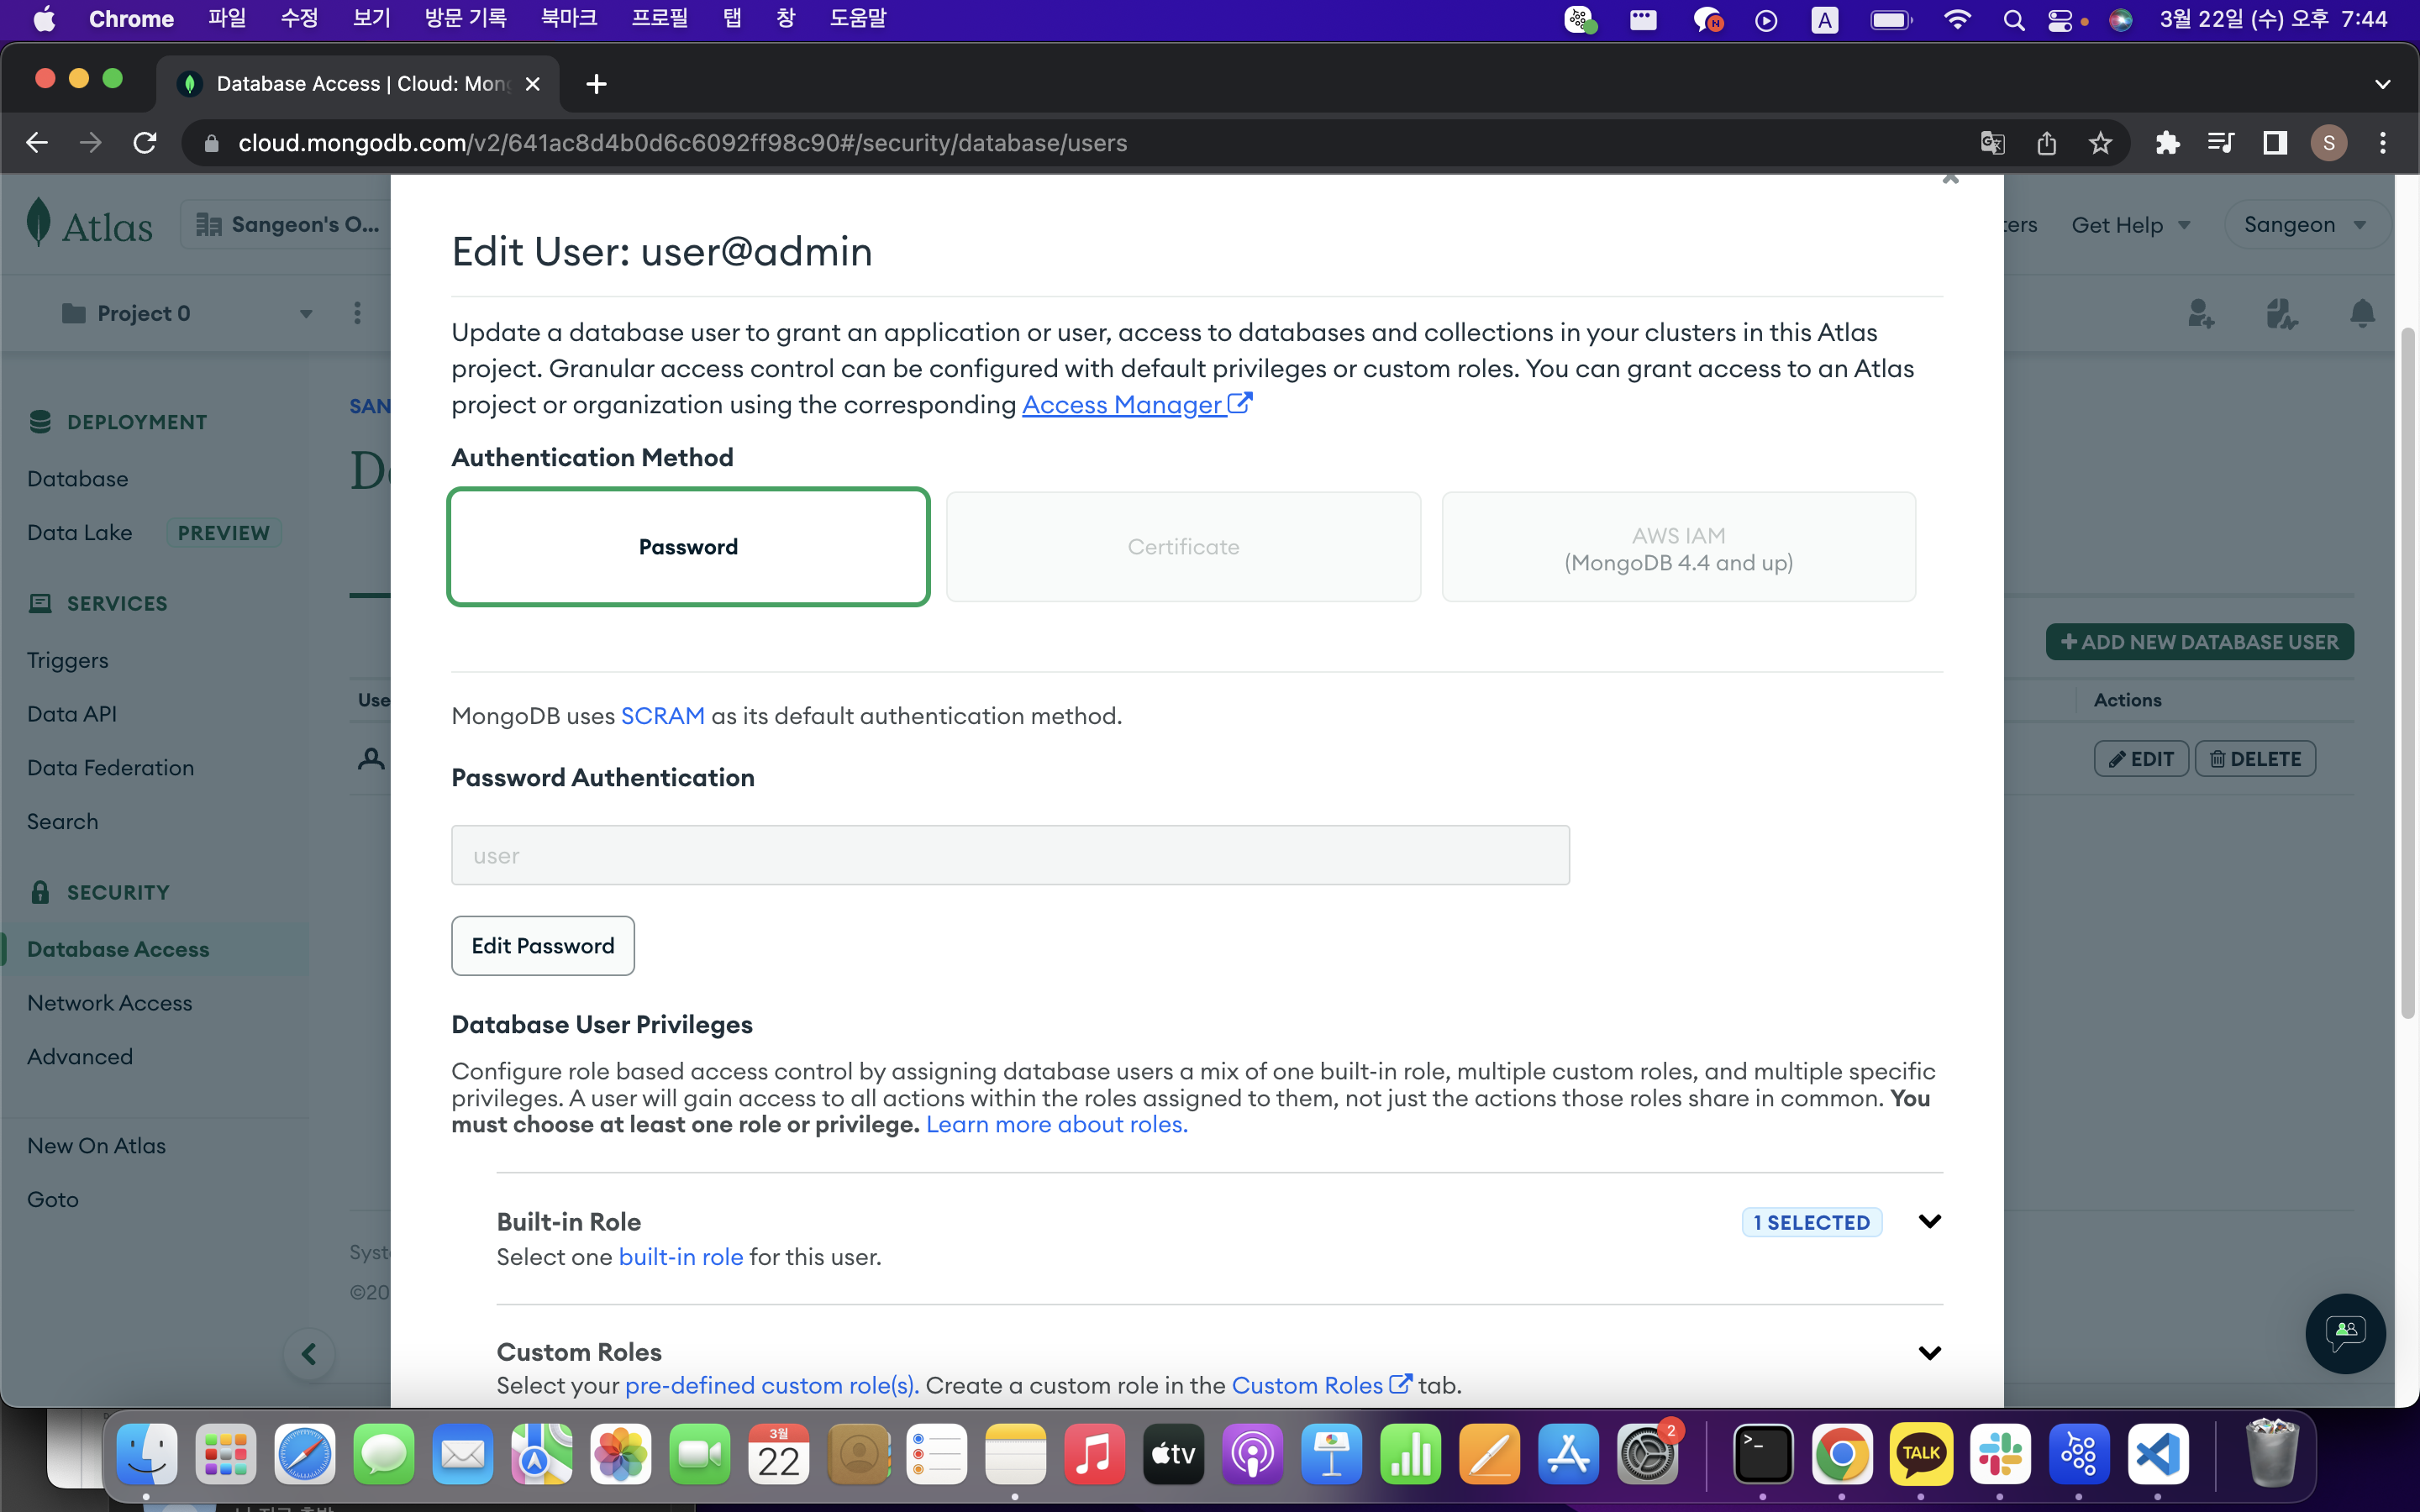Share this page icon in address bar
The image size is (2420, 1512).
click(2046, 143)
